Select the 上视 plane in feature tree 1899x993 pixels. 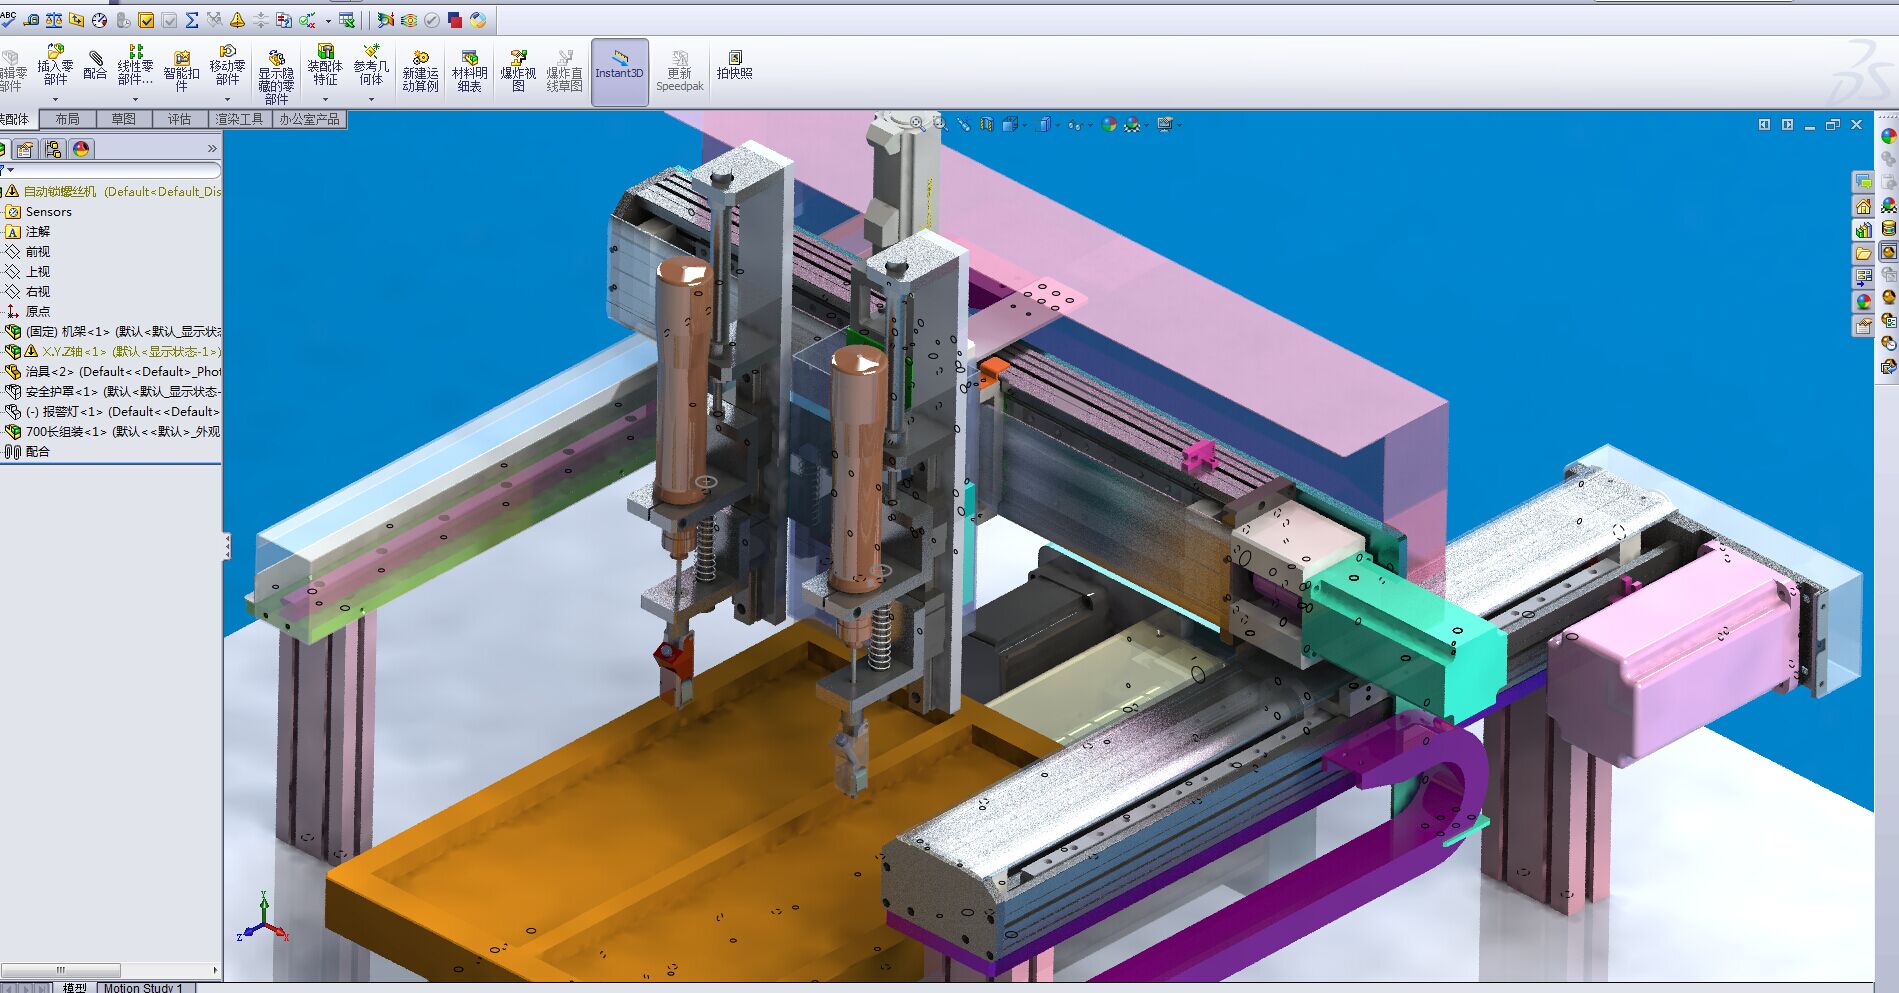pyautogui.click(x=27, y=272)
